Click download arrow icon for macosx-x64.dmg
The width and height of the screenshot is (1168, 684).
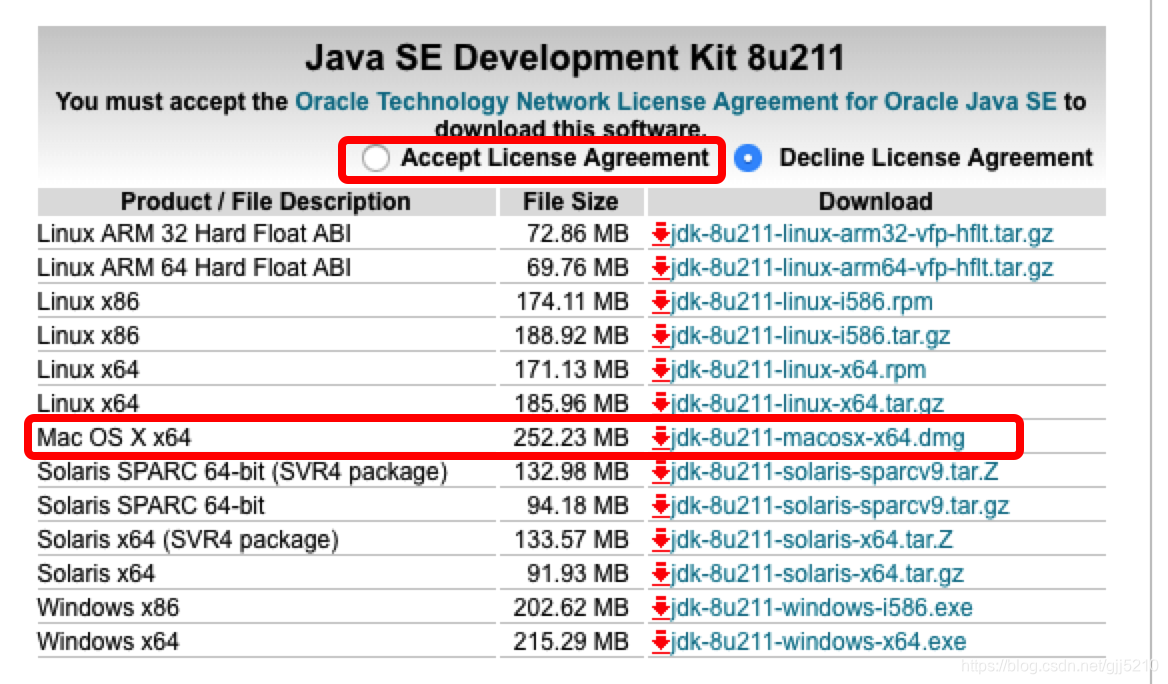coord(661,437)
